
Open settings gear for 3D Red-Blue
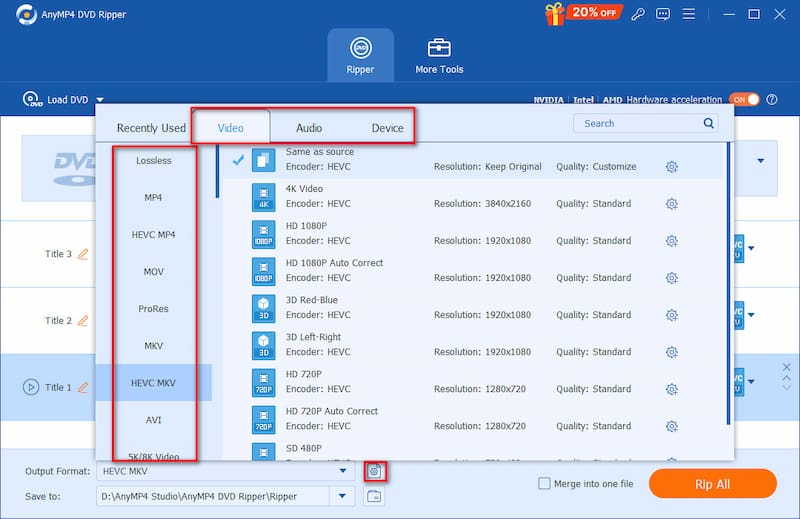point(671,315)
